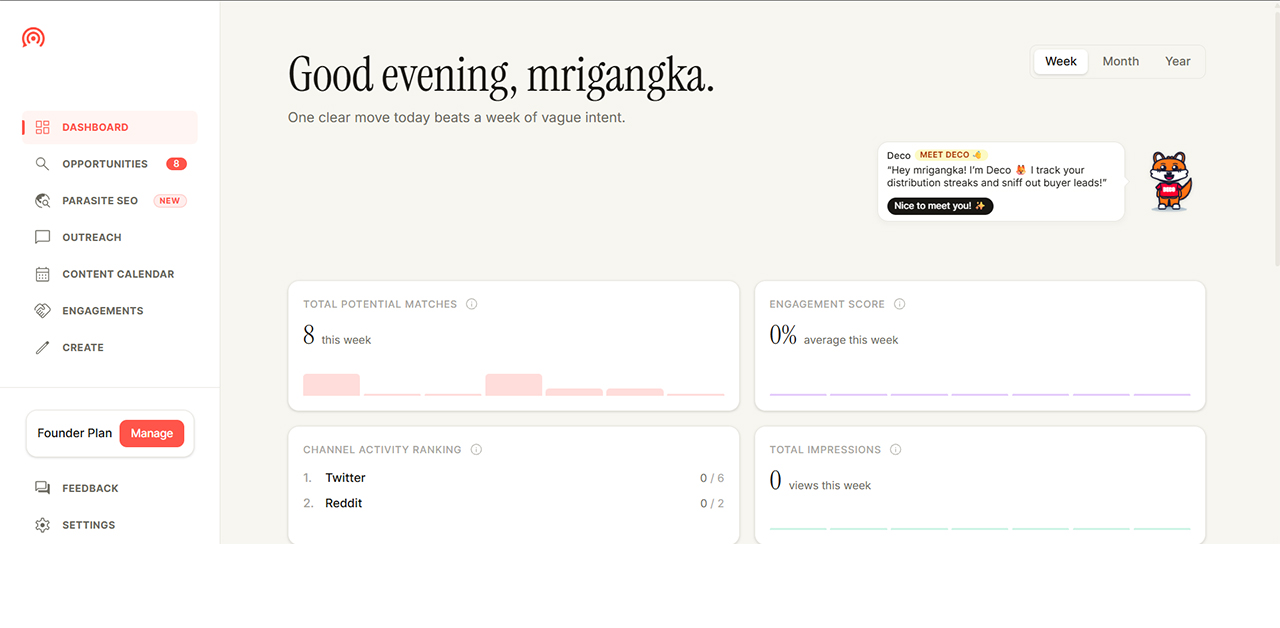
Task: Click the '8 this week' matches value
Action: 337,336
